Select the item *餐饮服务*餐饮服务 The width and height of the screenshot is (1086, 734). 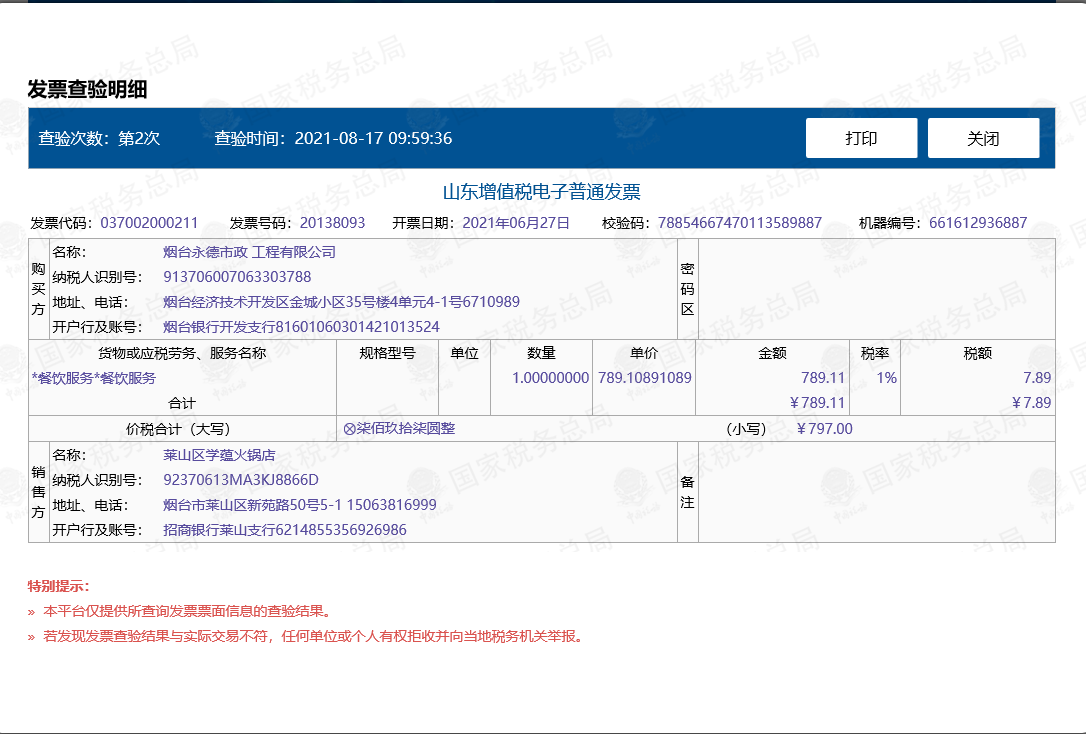(94, 378)
